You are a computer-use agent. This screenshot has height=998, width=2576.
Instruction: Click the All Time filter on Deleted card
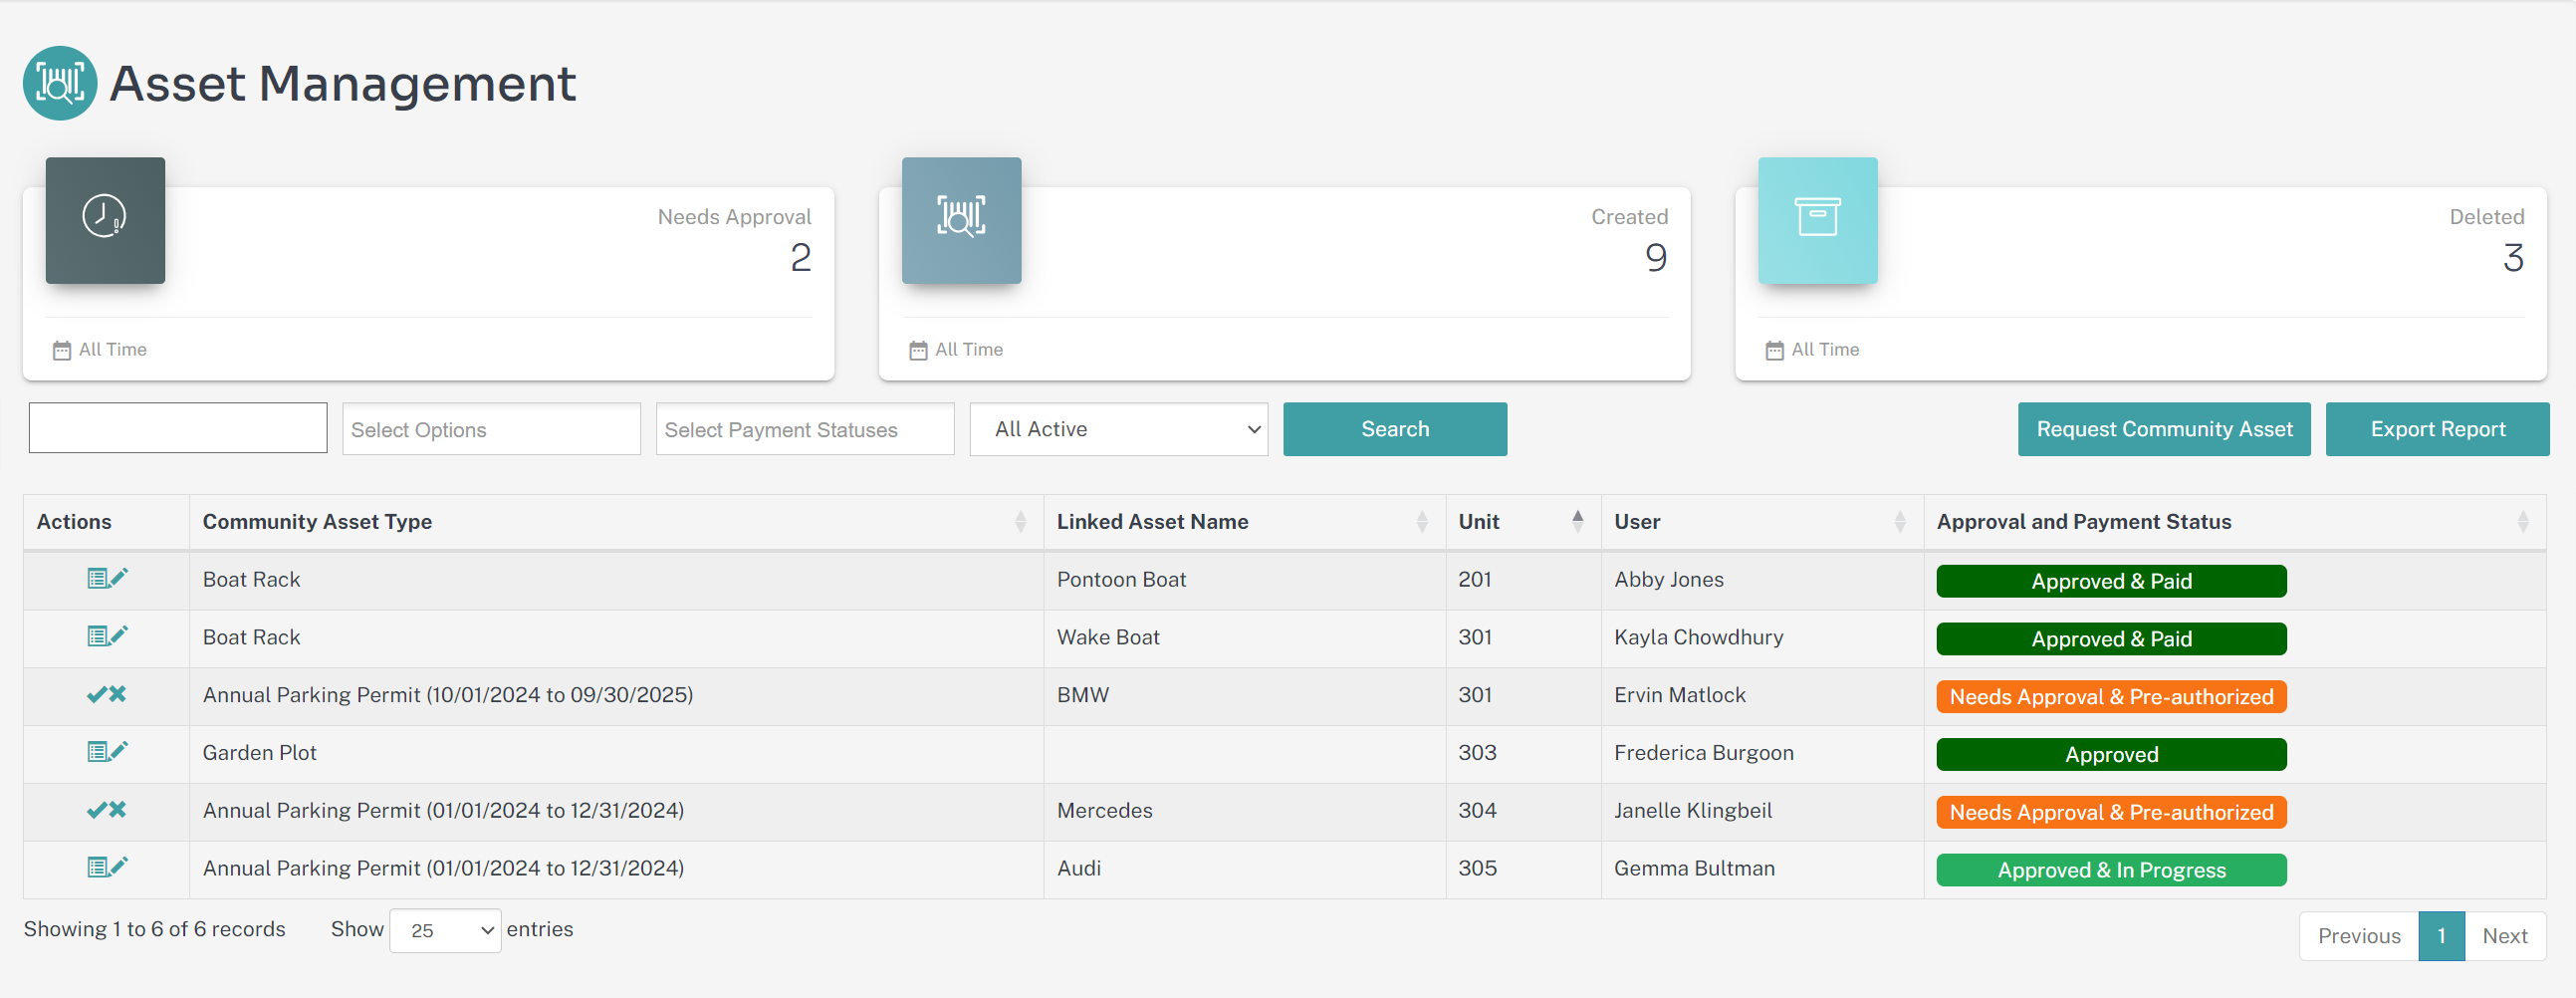1825,350
